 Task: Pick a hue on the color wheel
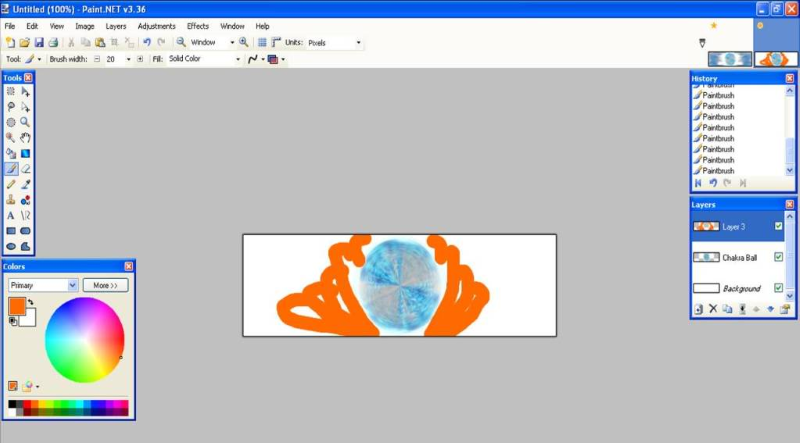point(85,340)
